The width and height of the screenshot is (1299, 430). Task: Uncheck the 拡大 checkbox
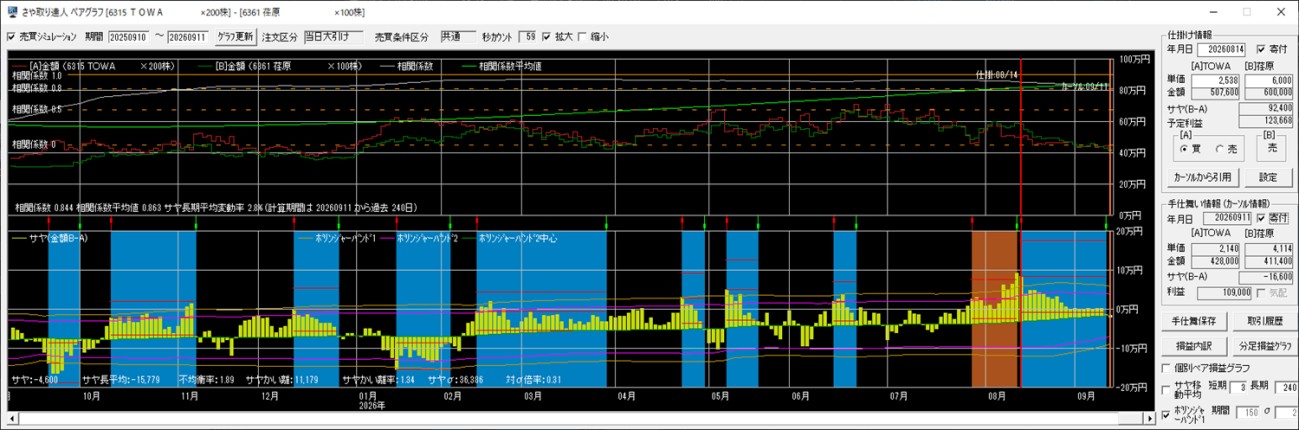point(546,37)
